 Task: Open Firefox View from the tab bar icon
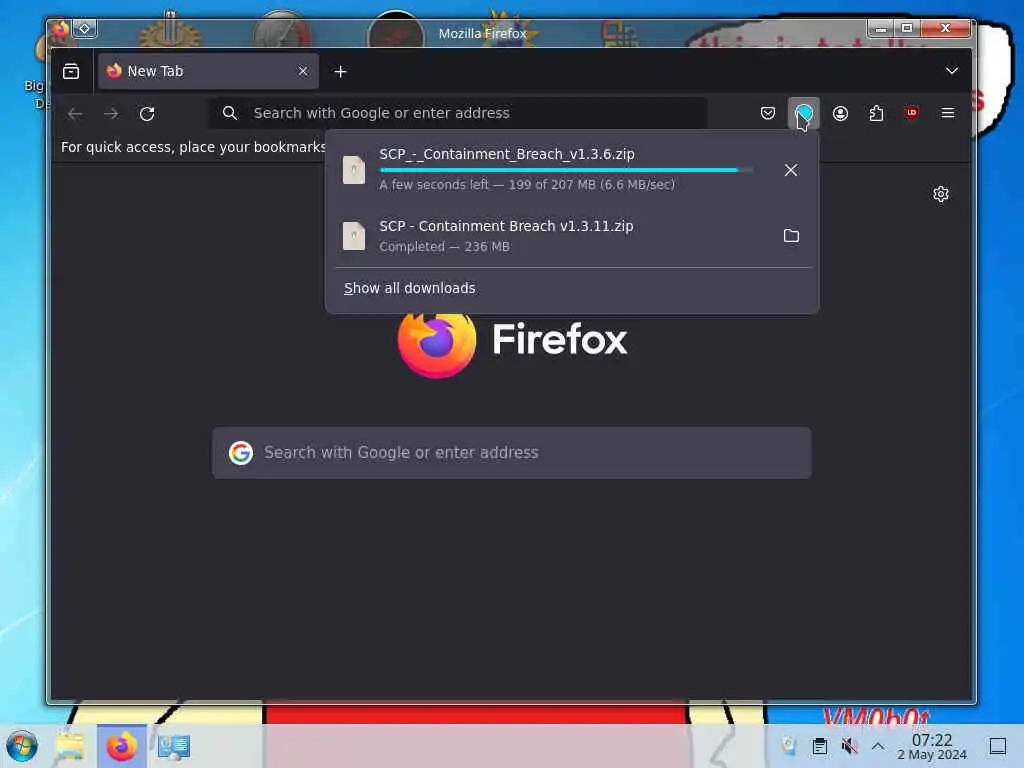coord(71,71)
